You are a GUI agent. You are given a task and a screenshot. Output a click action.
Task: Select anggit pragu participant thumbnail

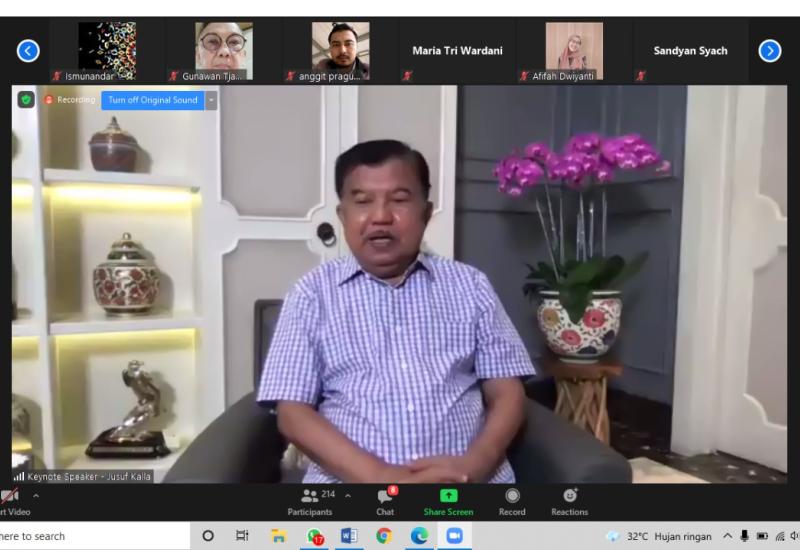(341, 51)
